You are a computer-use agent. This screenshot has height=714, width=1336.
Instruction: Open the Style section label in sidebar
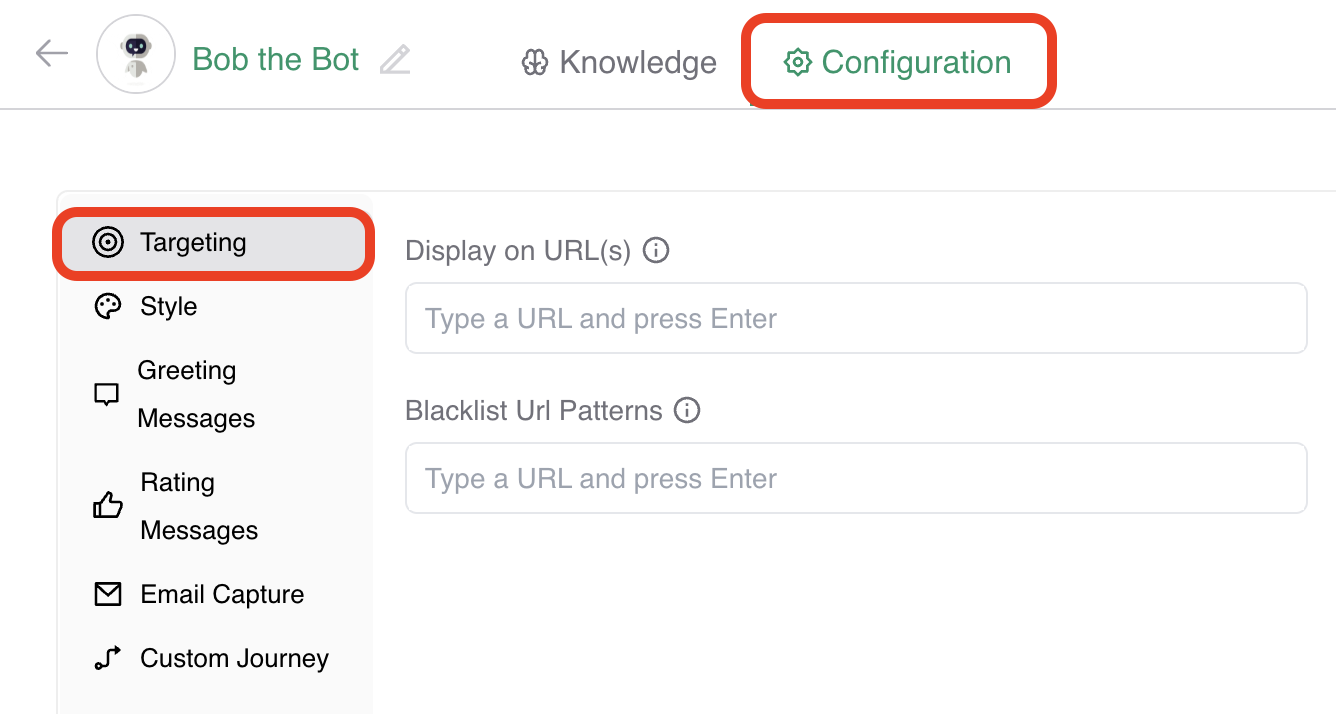coord(169,306)
